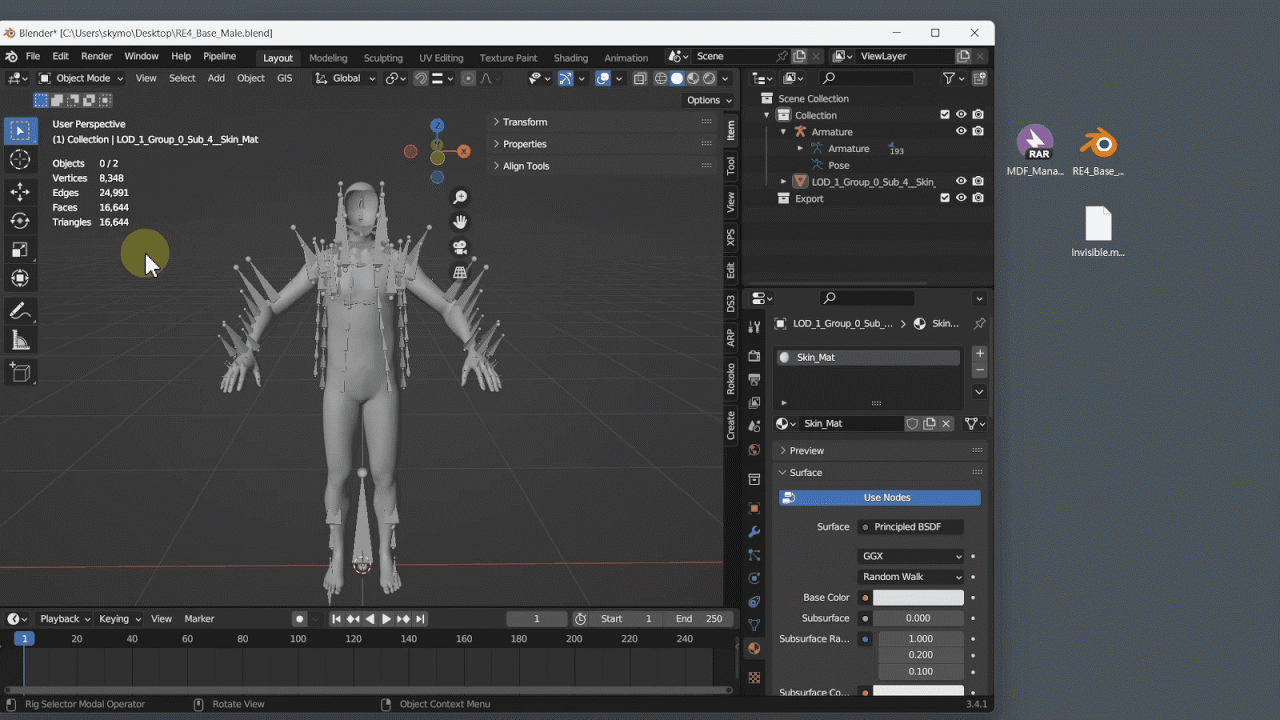This screenshot has height=720, width=1280.
Task: Click Base Color swatch
Action: [x=918, y=598]
